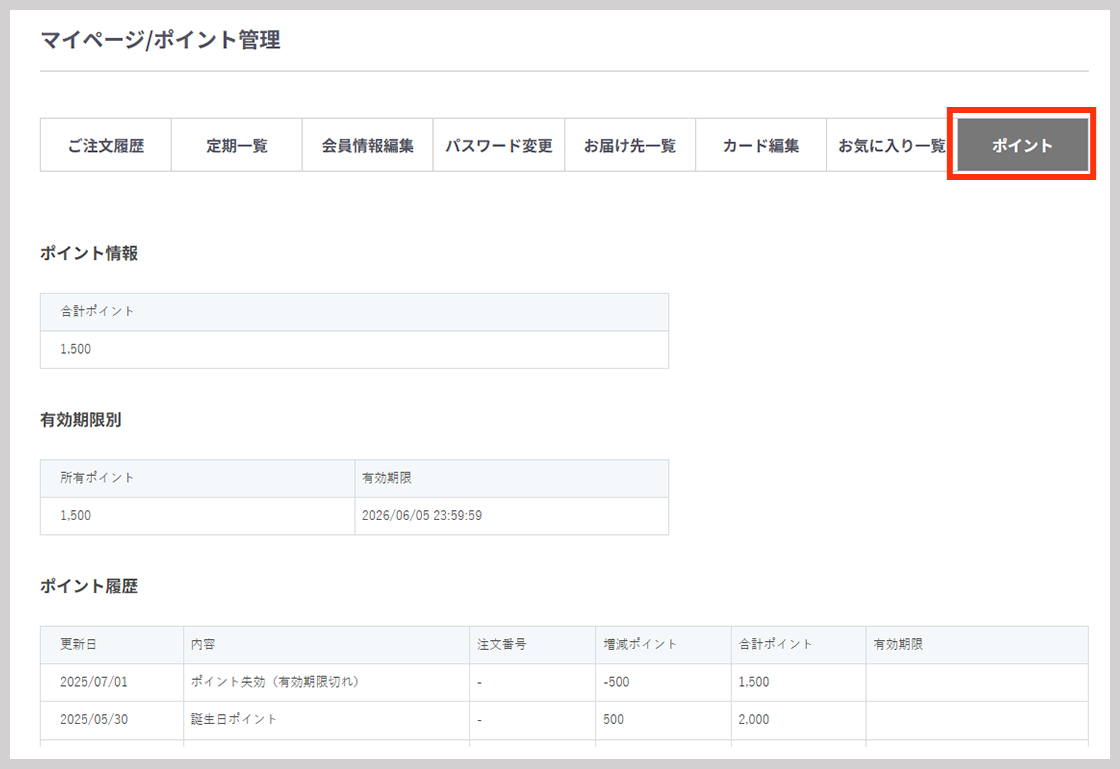Click the -500 point change cell
The height and width of the screenshot is (769, 1120).
617,682
